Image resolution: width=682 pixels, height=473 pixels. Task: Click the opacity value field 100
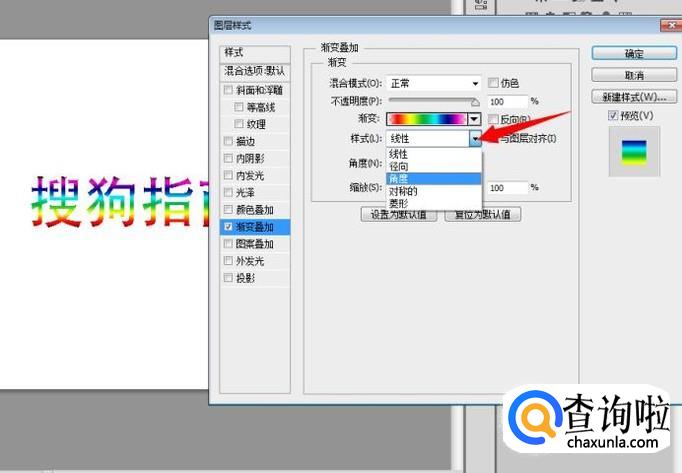pyautogui.click(x=507, y=102)
